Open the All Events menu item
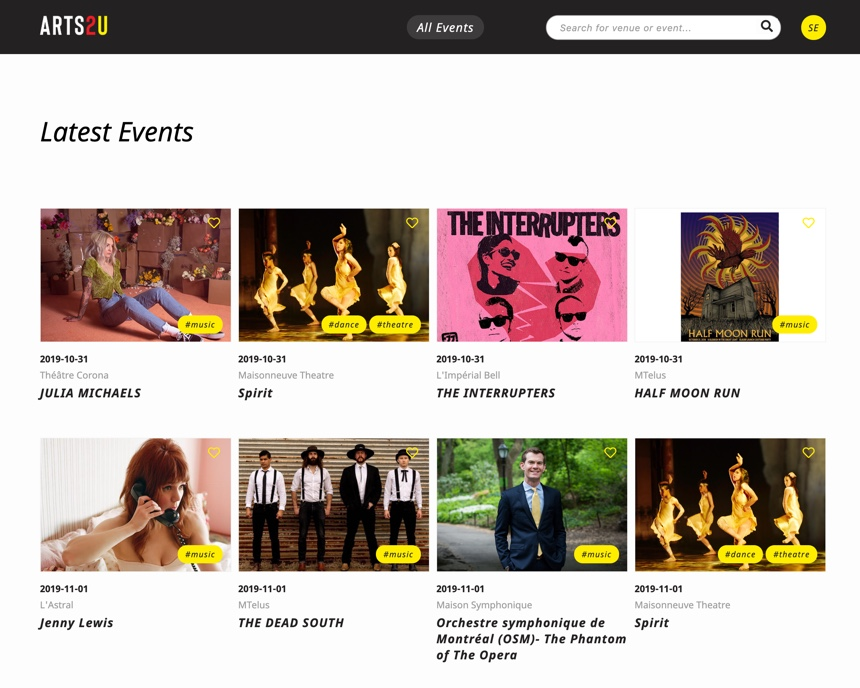 pyautogui.click(x=445, y=27)
